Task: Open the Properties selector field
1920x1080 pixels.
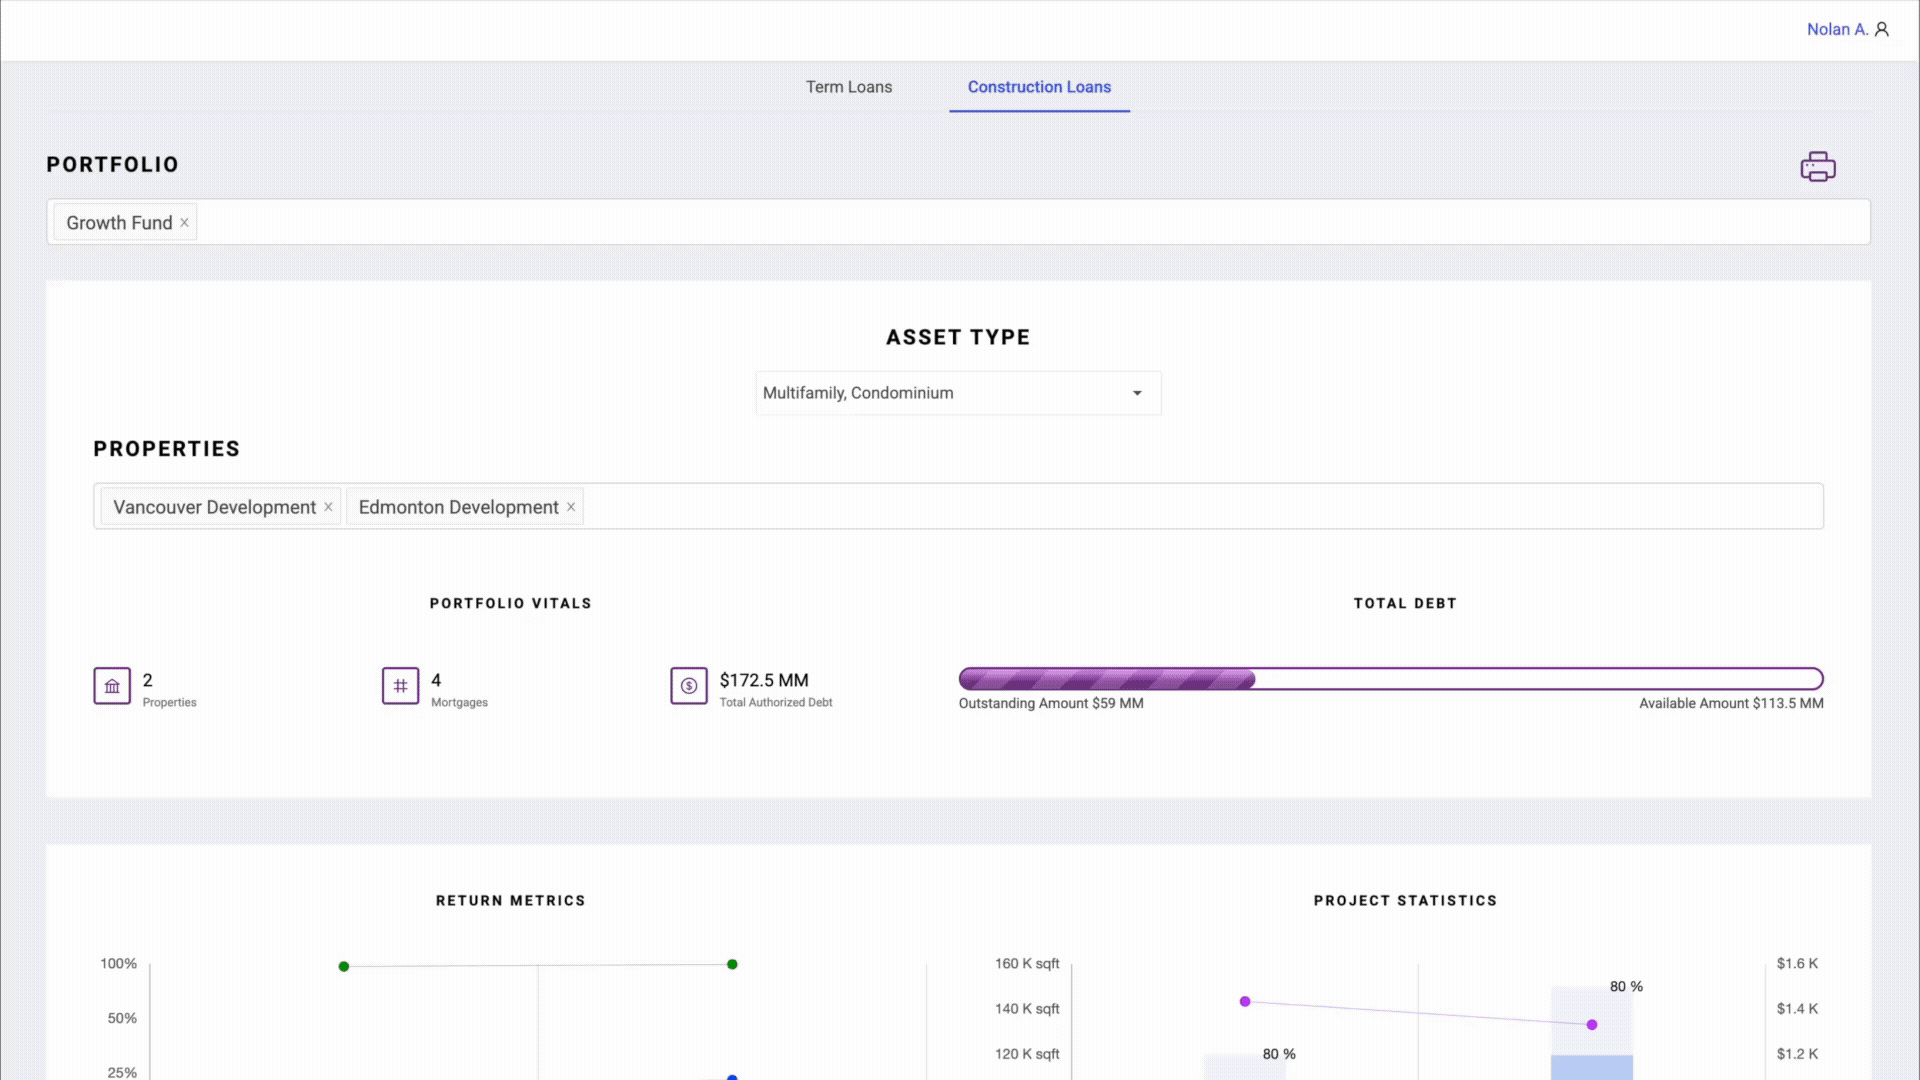Action: (1000, 506)
